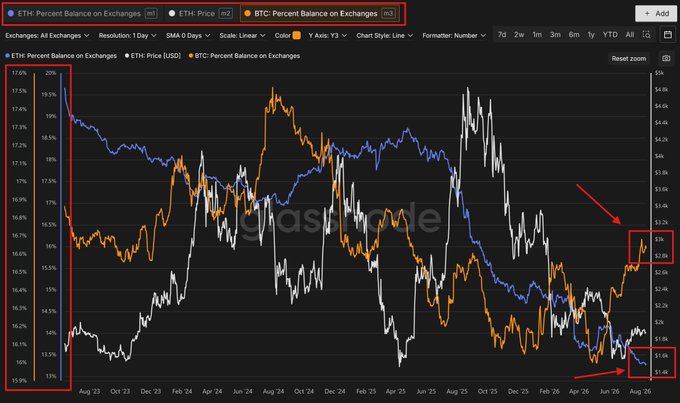Screen dimensions: 680x403
Task: Click the Feb '26 x-axis label
Action: click(549, 391)
